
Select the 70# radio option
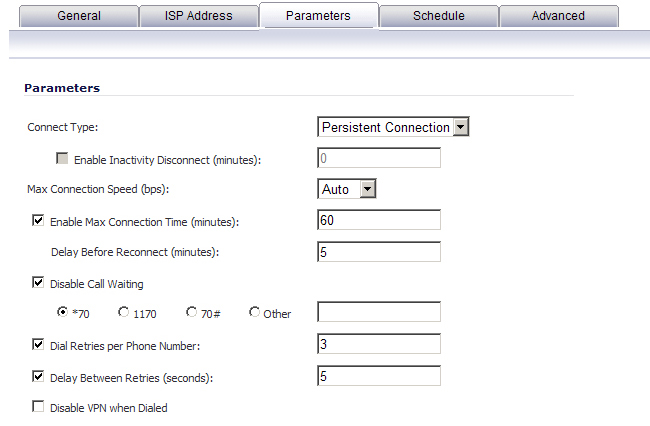(x=191, y=312)
